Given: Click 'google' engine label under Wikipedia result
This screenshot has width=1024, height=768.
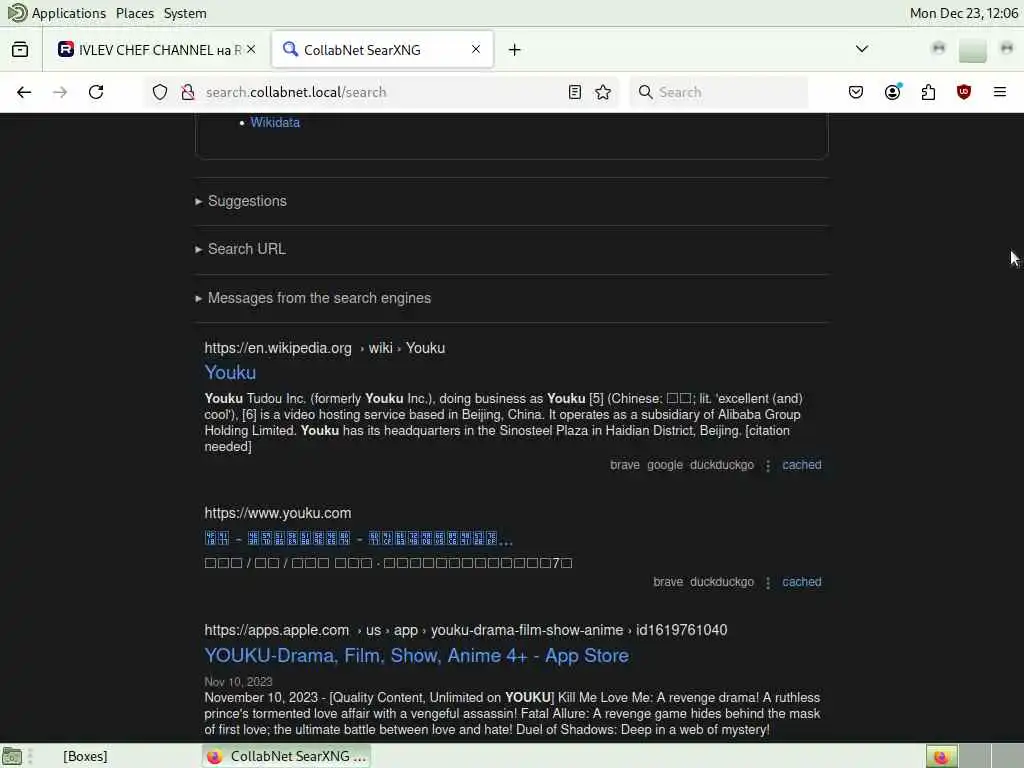Looking at the screenshot, I should (664, 465).
